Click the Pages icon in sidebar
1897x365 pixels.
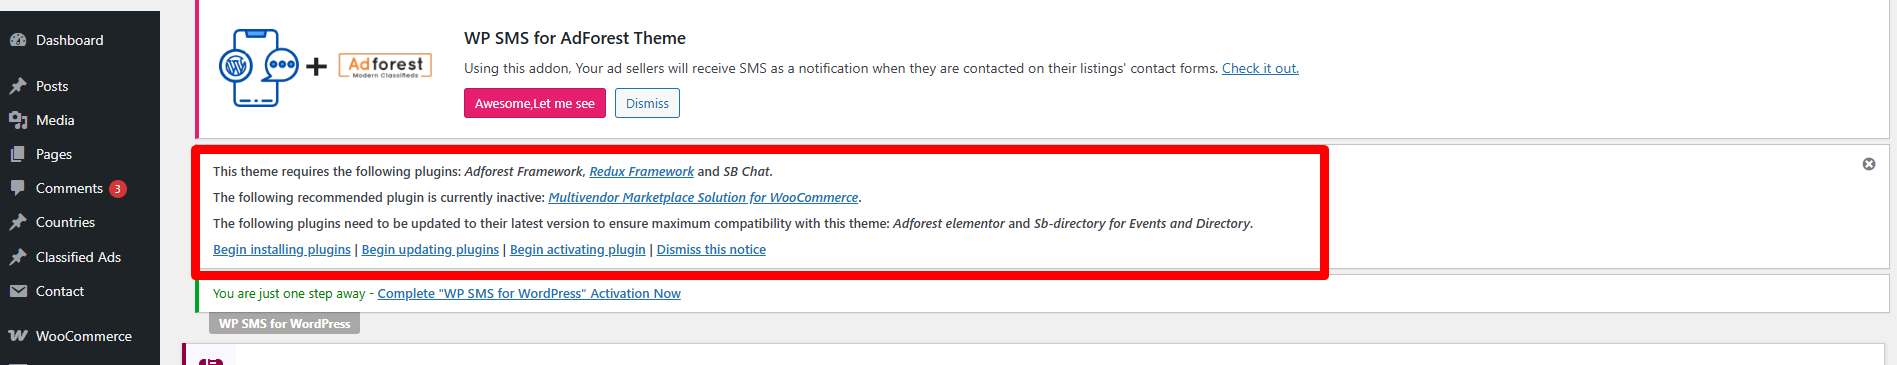pos(18,154)
